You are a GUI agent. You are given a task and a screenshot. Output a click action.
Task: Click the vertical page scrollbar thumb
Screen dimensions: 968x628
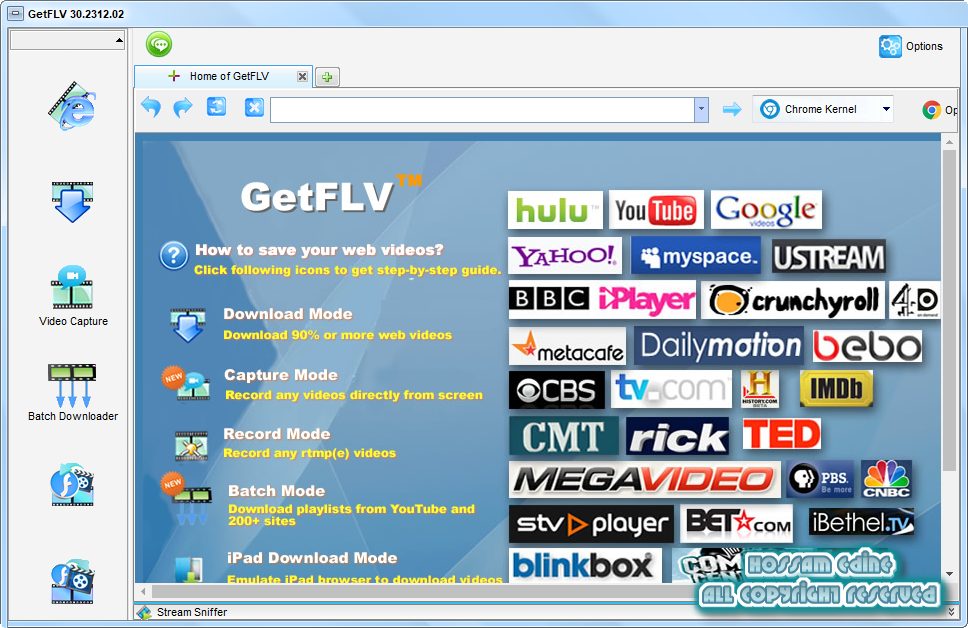coord(949,310)
